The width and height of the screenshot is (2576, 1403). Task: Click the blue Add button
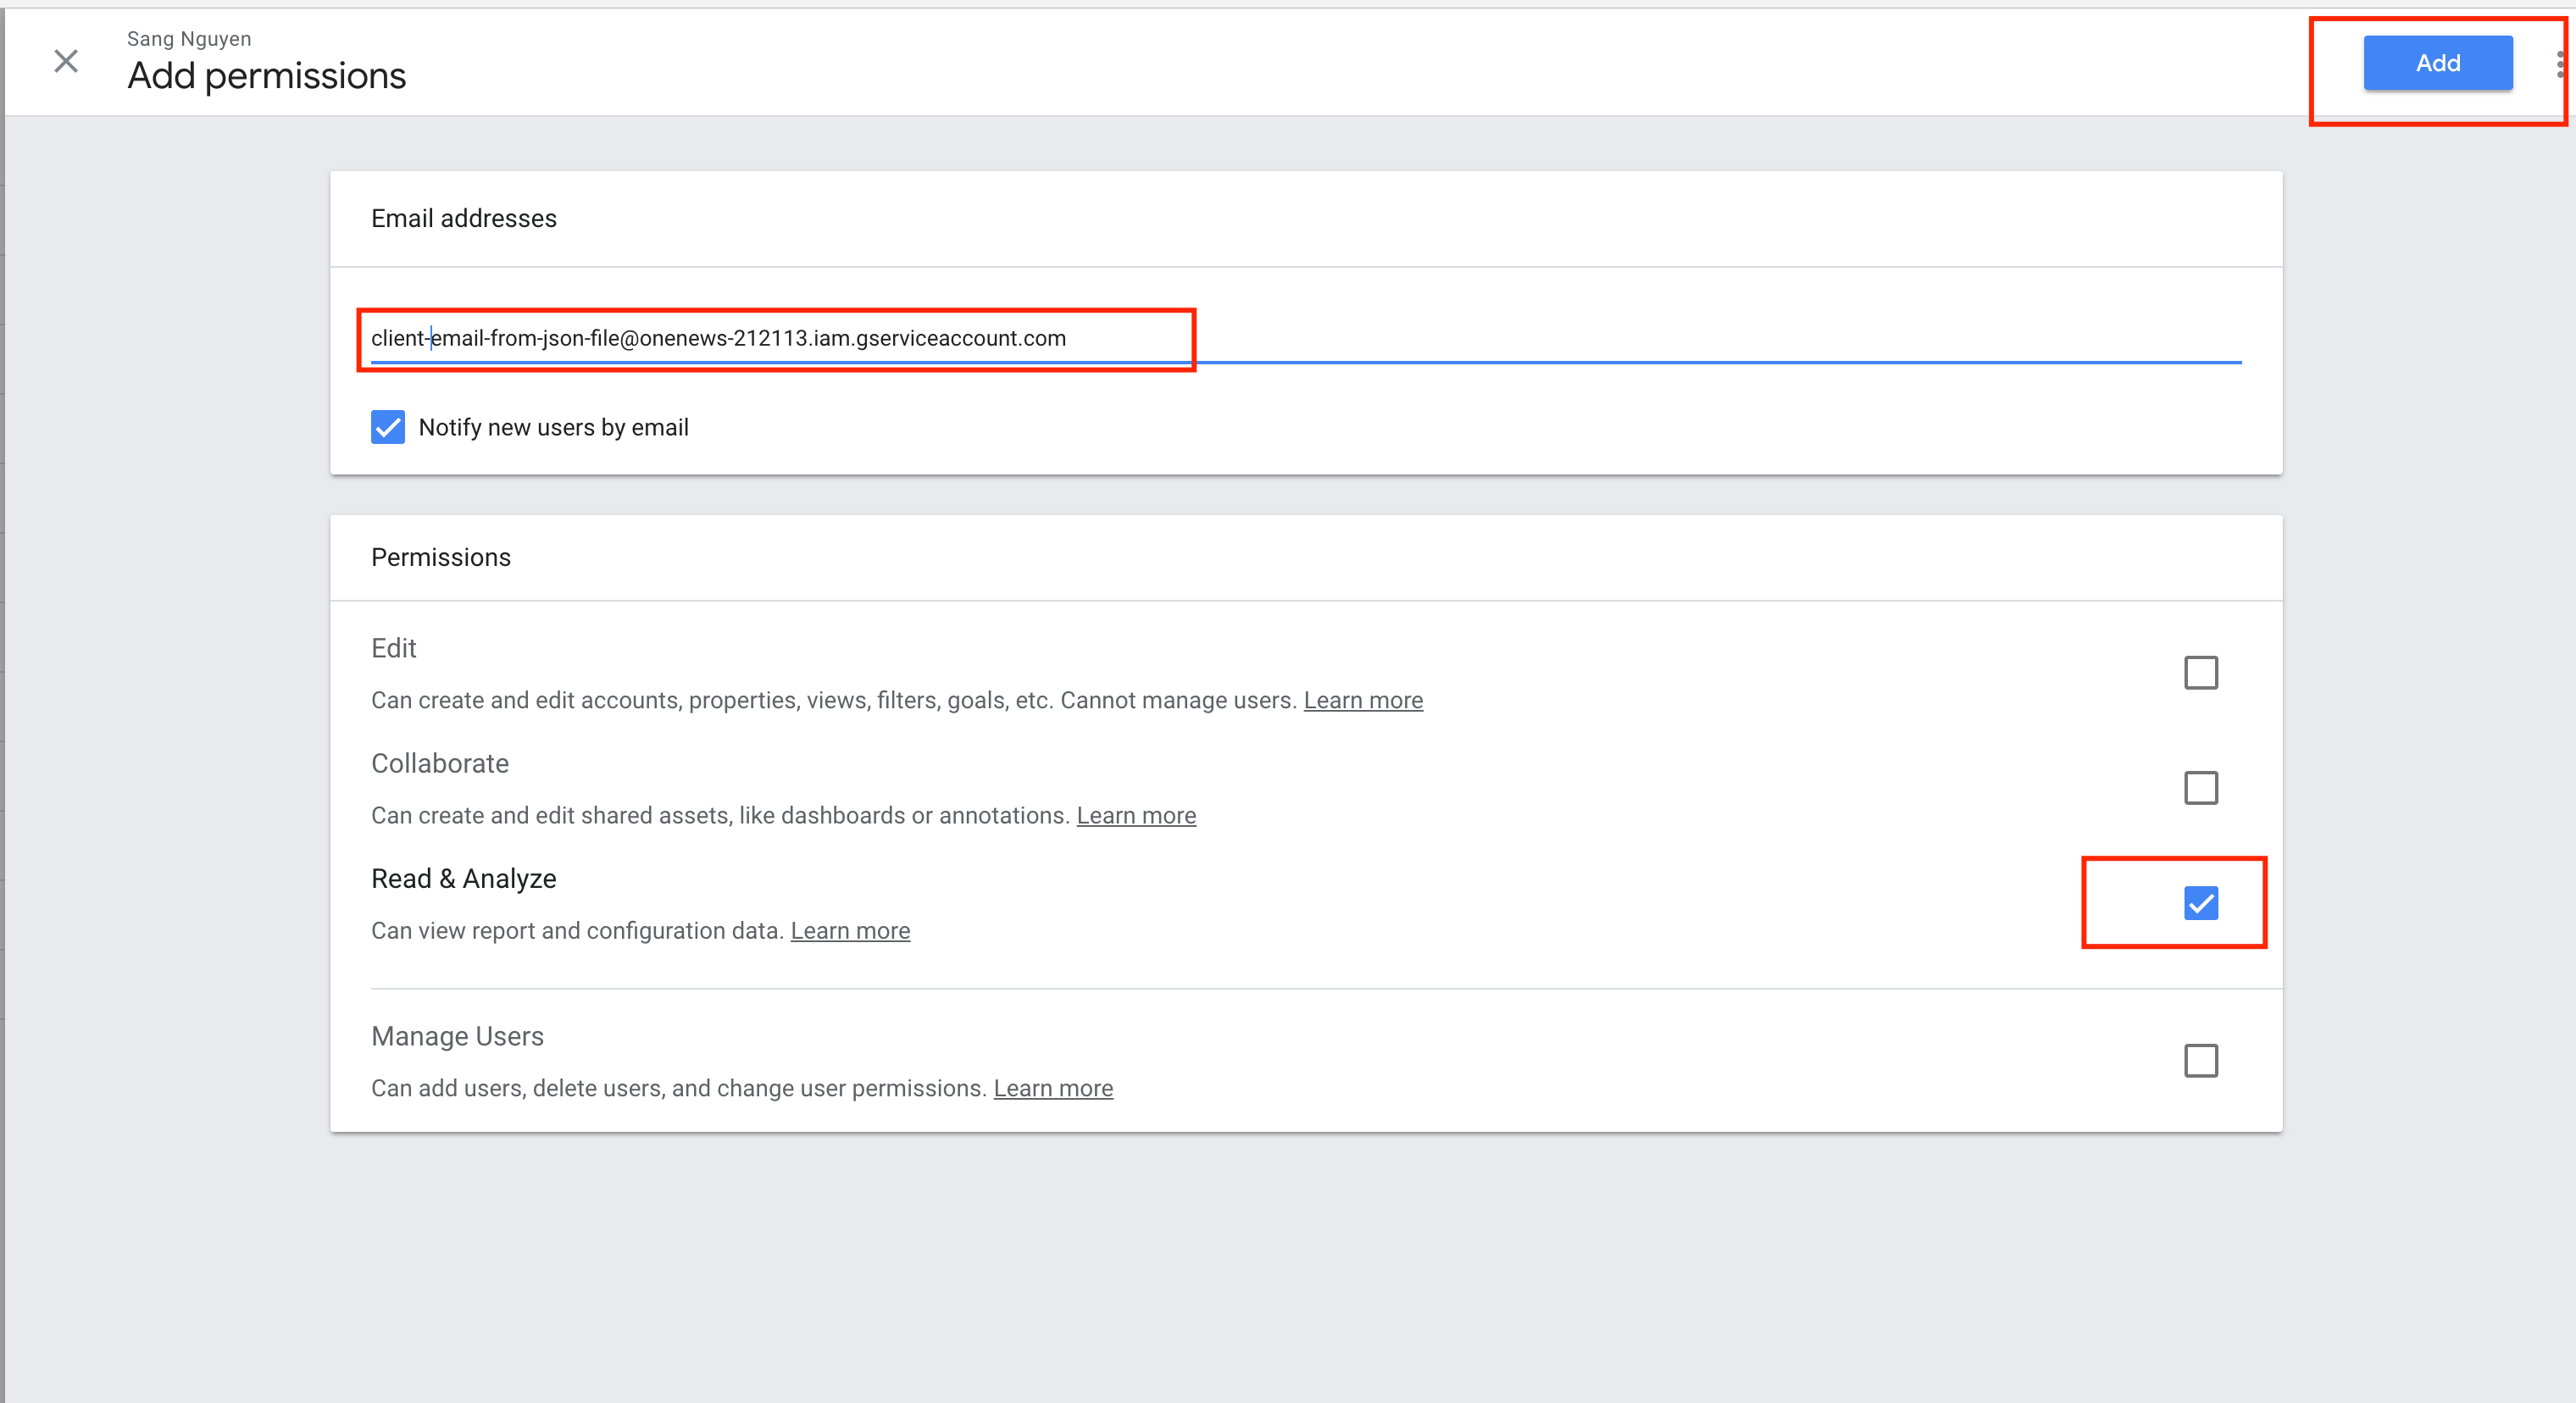click(2437, 63)
